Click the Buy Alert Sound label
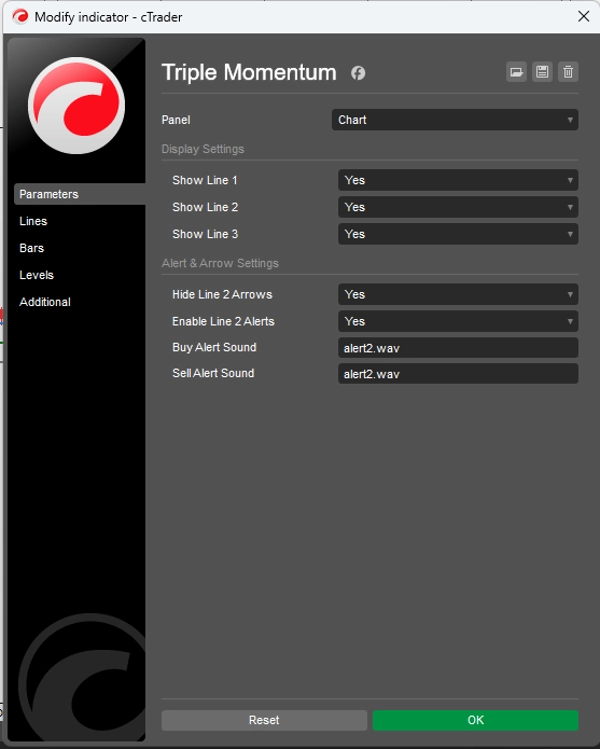Screen dimensions: 600x749 (214, 347)
